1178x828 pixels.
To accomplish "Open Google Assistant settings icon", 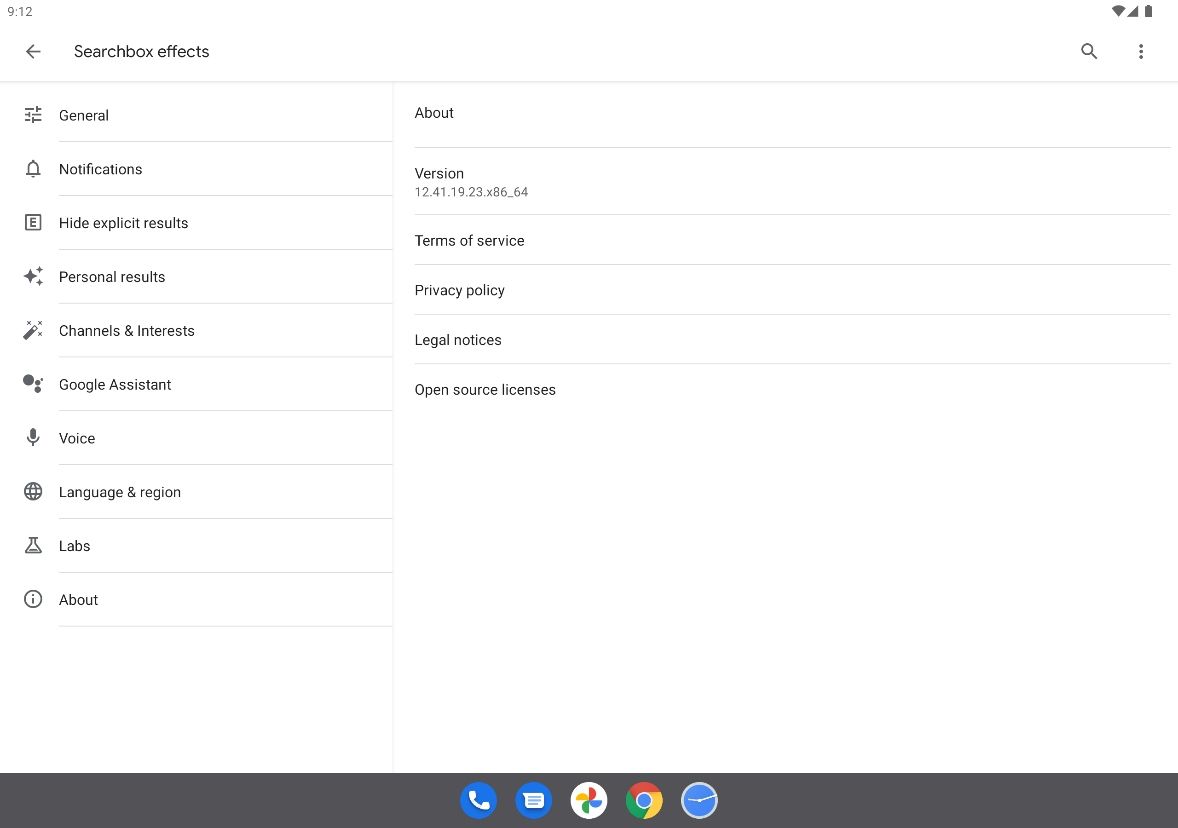I will coord(33,384).
